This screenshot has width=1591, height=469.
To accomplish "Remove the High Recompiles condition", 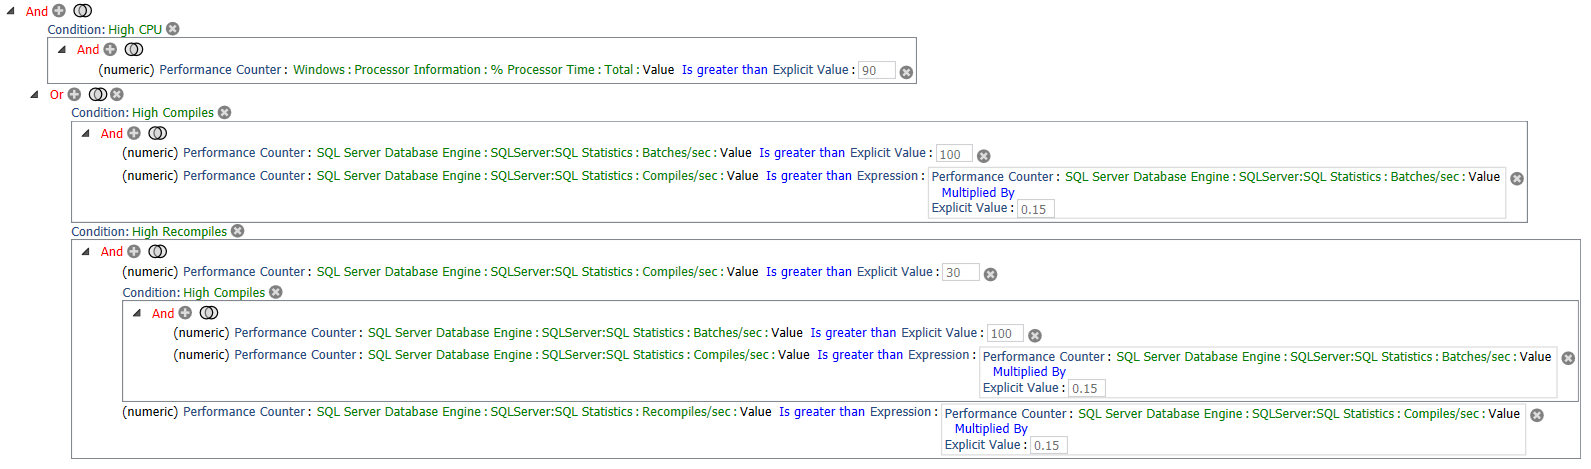I will (x=238, y=231).
